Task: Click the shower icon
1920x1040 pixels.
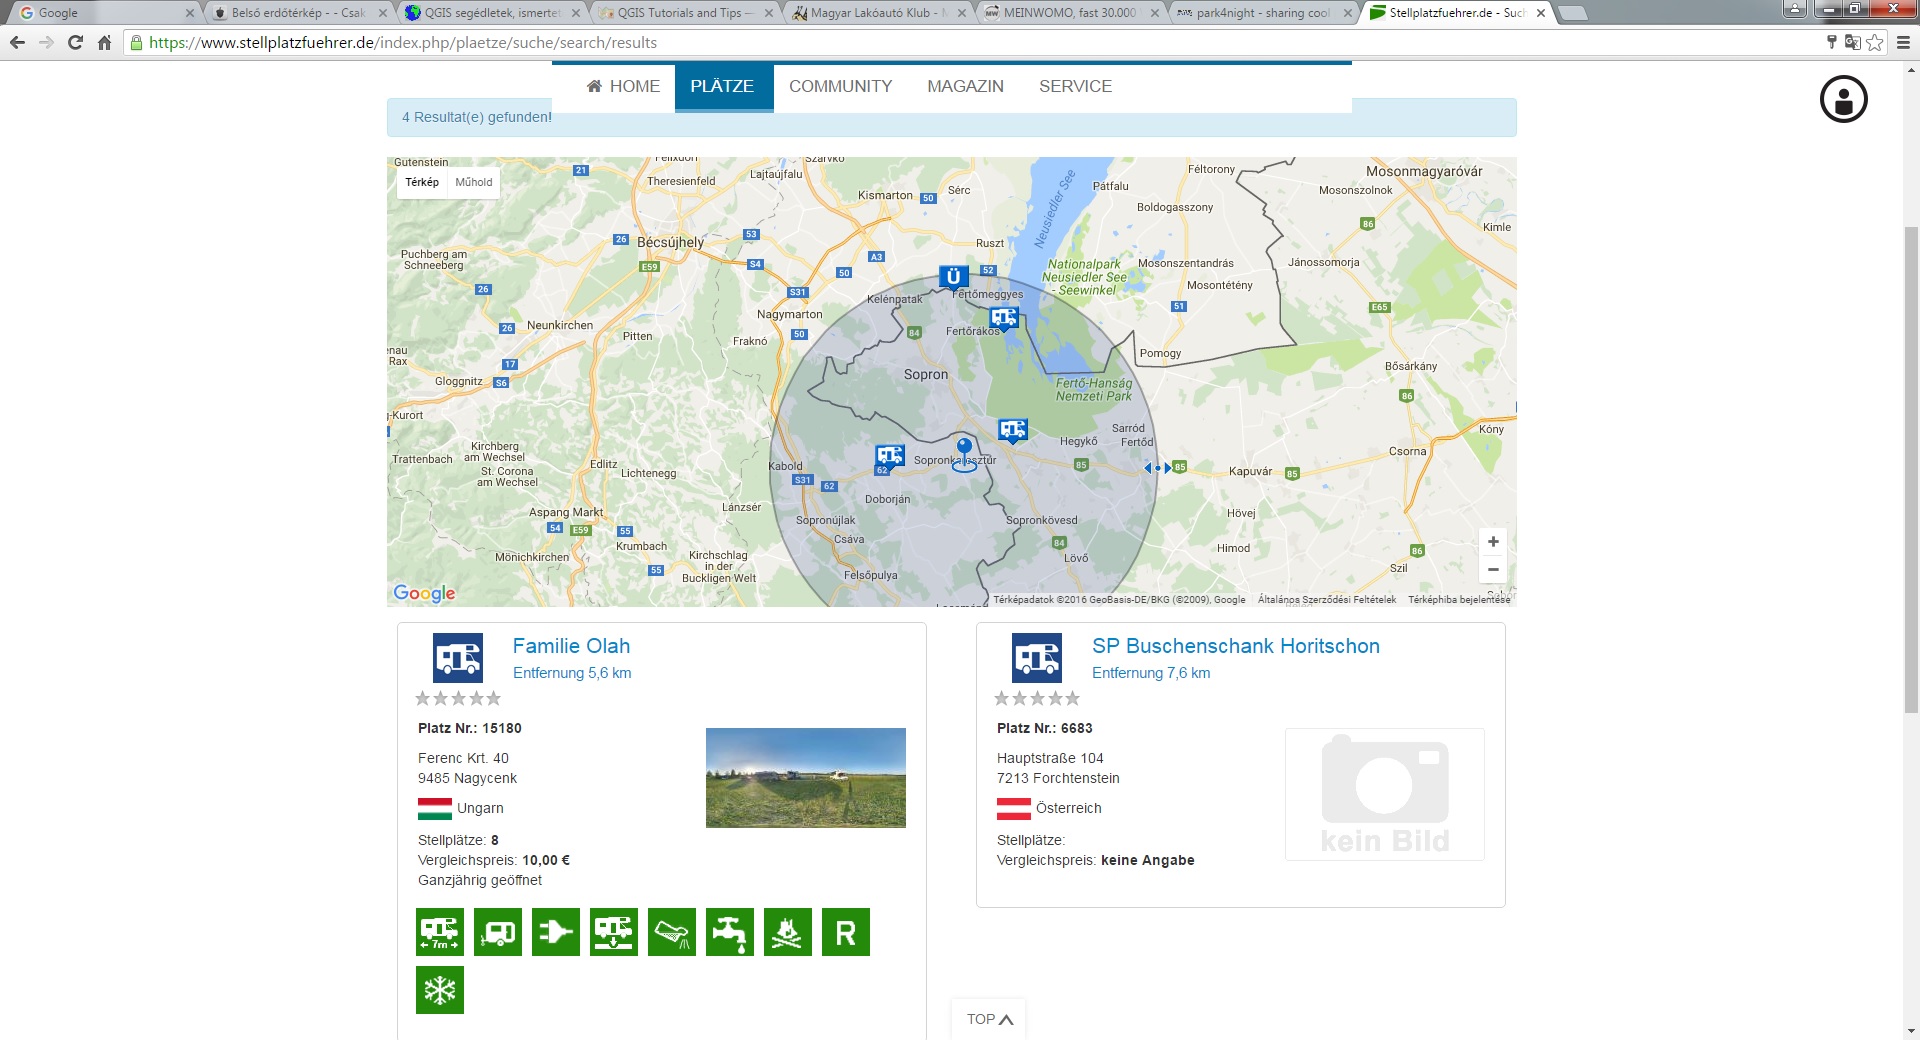Action: point(672,932)
